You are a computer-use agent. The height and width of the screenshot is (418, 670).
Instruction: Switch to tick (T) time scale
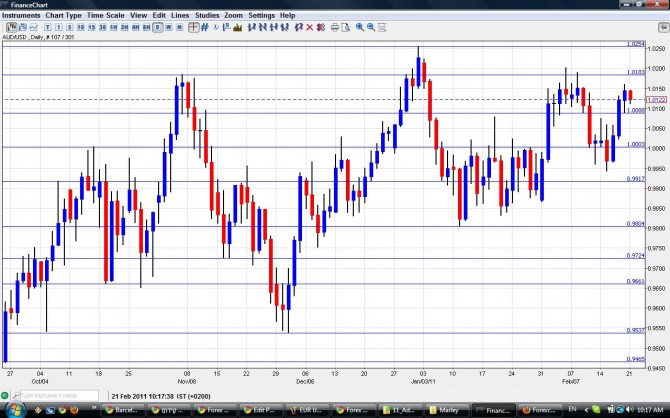[x=48, y=27]
